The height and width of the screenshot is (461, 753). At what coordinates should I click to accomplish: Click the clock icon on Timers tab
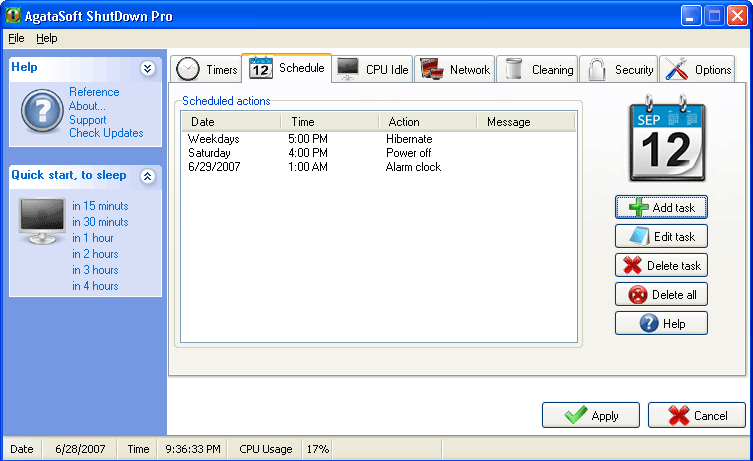187,69
